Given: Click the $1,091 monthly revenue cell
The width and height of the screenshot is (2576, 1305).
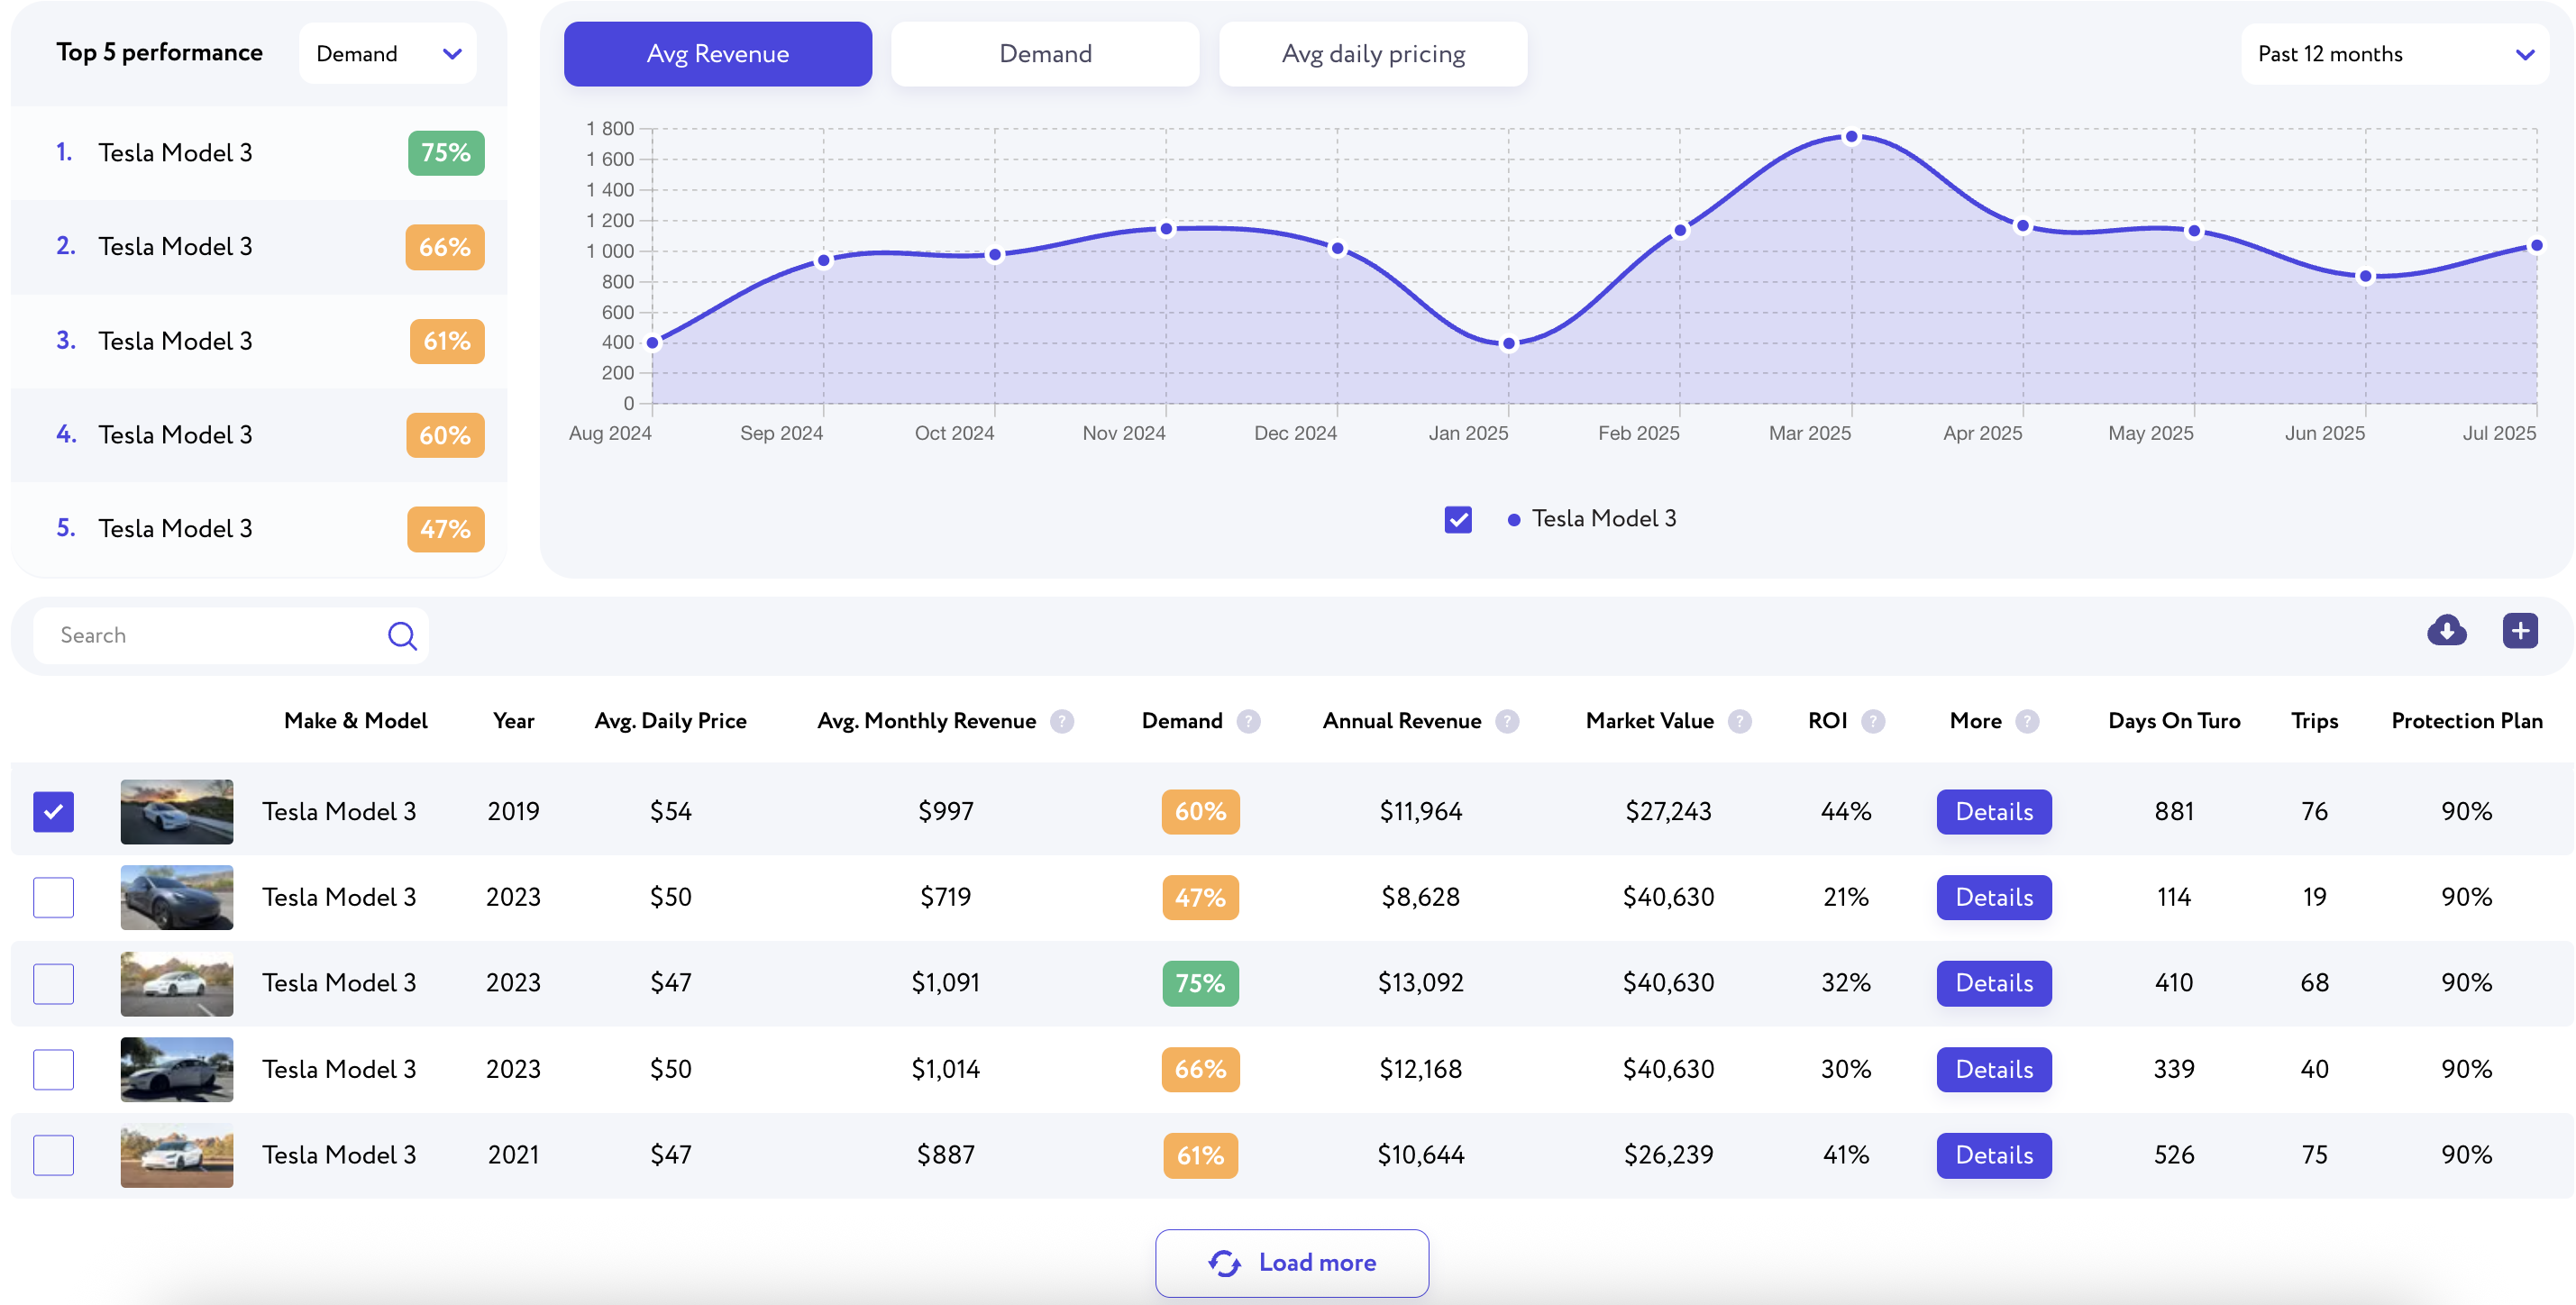Looking at the screenshot, I should tap(945, 983).
